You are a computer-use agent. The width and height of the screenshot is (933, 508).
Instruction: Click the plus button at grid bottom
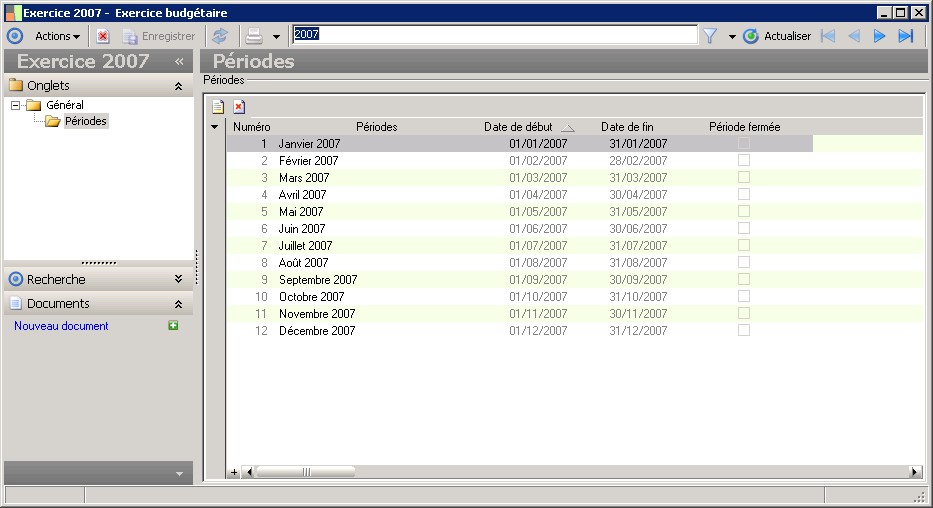click(234, 472)
